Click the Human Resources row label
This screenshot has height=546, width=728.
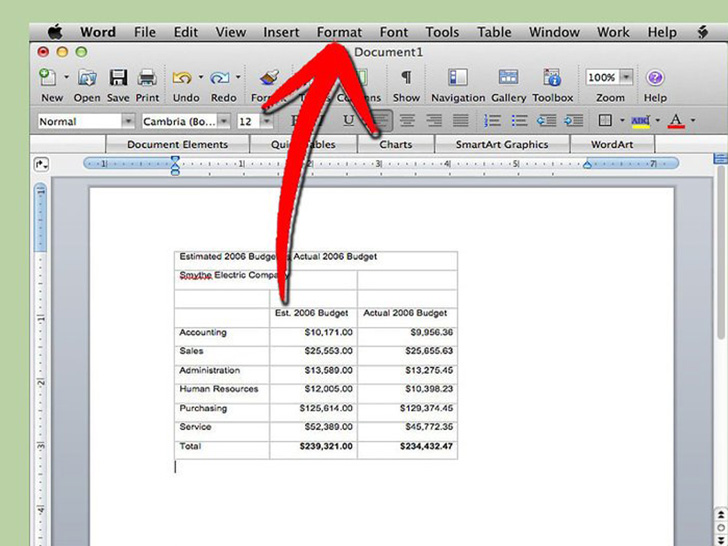tap(219, 389)
